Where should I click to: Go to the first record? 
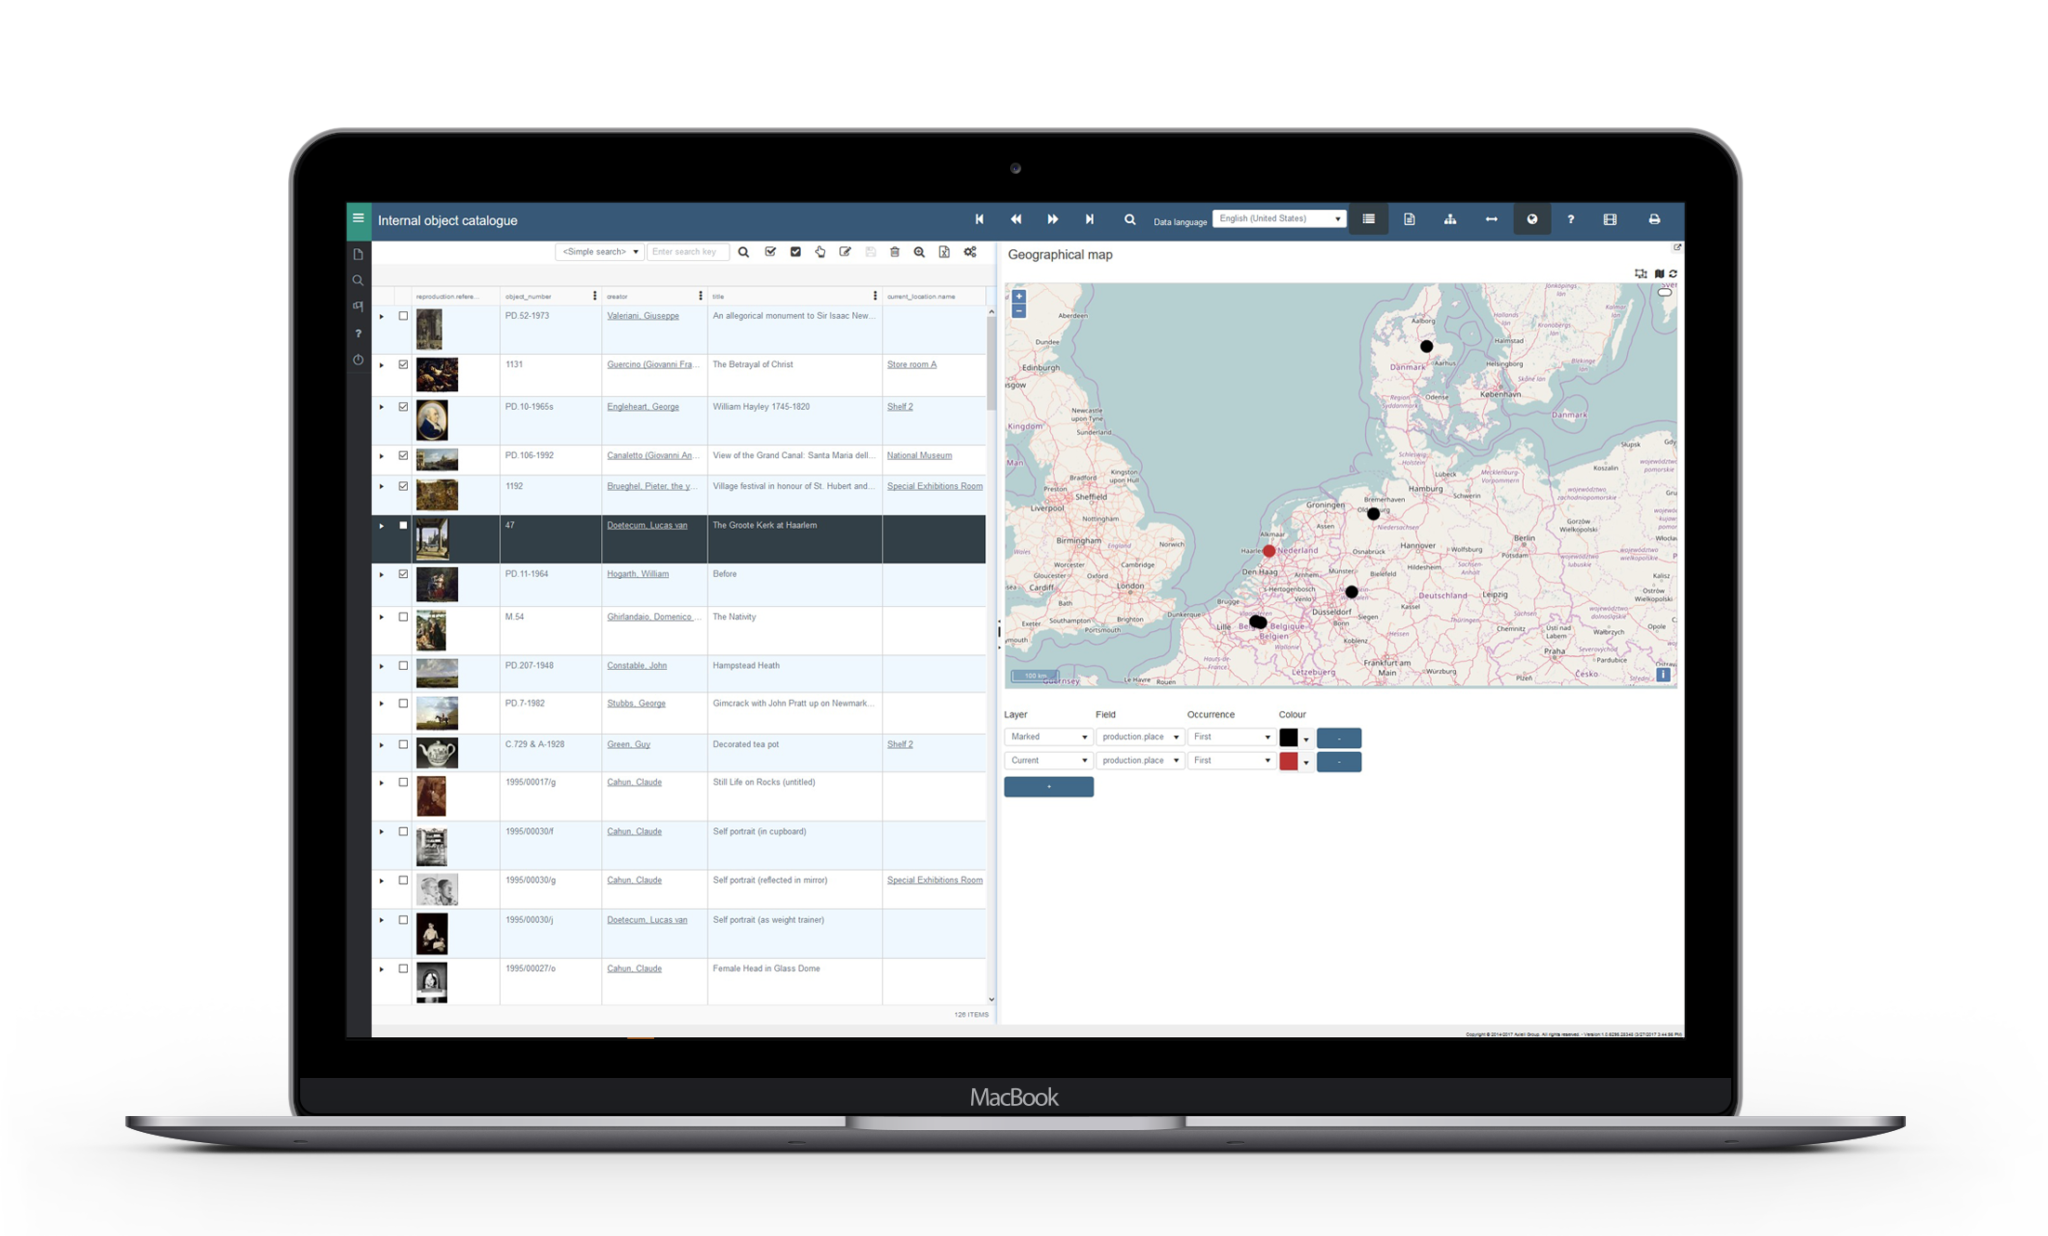click(x=979, y=219)
